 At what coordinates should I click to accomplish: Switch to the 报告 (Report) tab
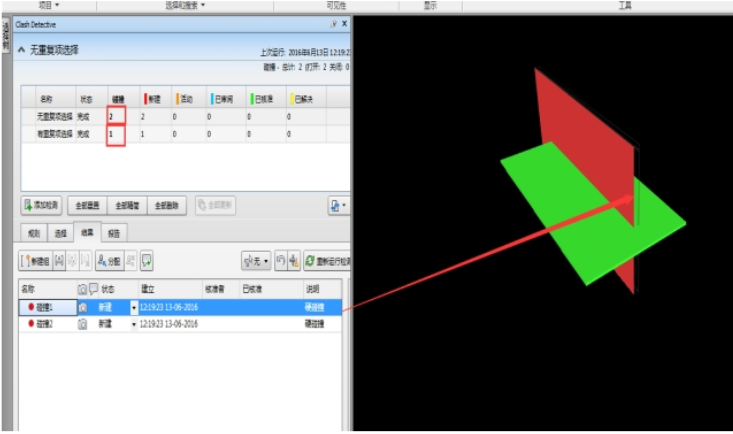click(113, 232)
